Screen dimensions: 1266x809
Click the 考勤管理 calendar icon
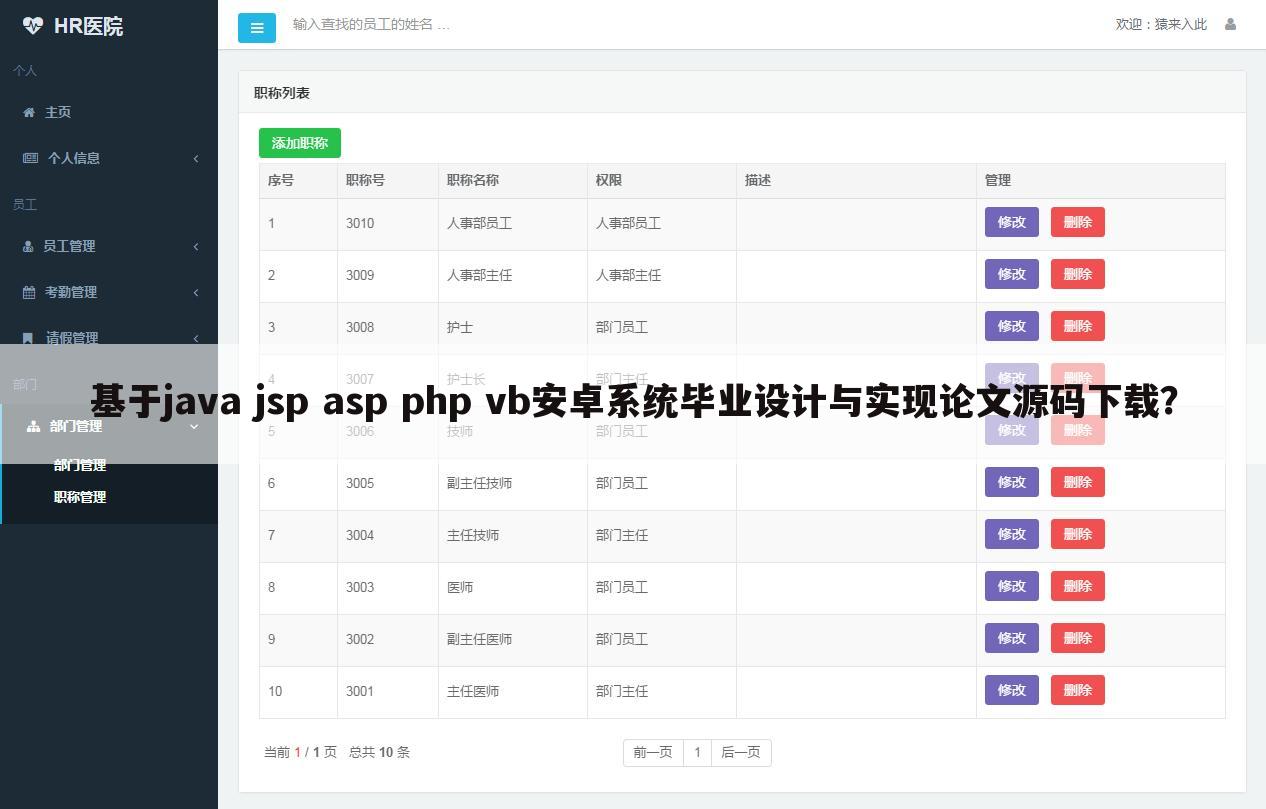point(29,292)
